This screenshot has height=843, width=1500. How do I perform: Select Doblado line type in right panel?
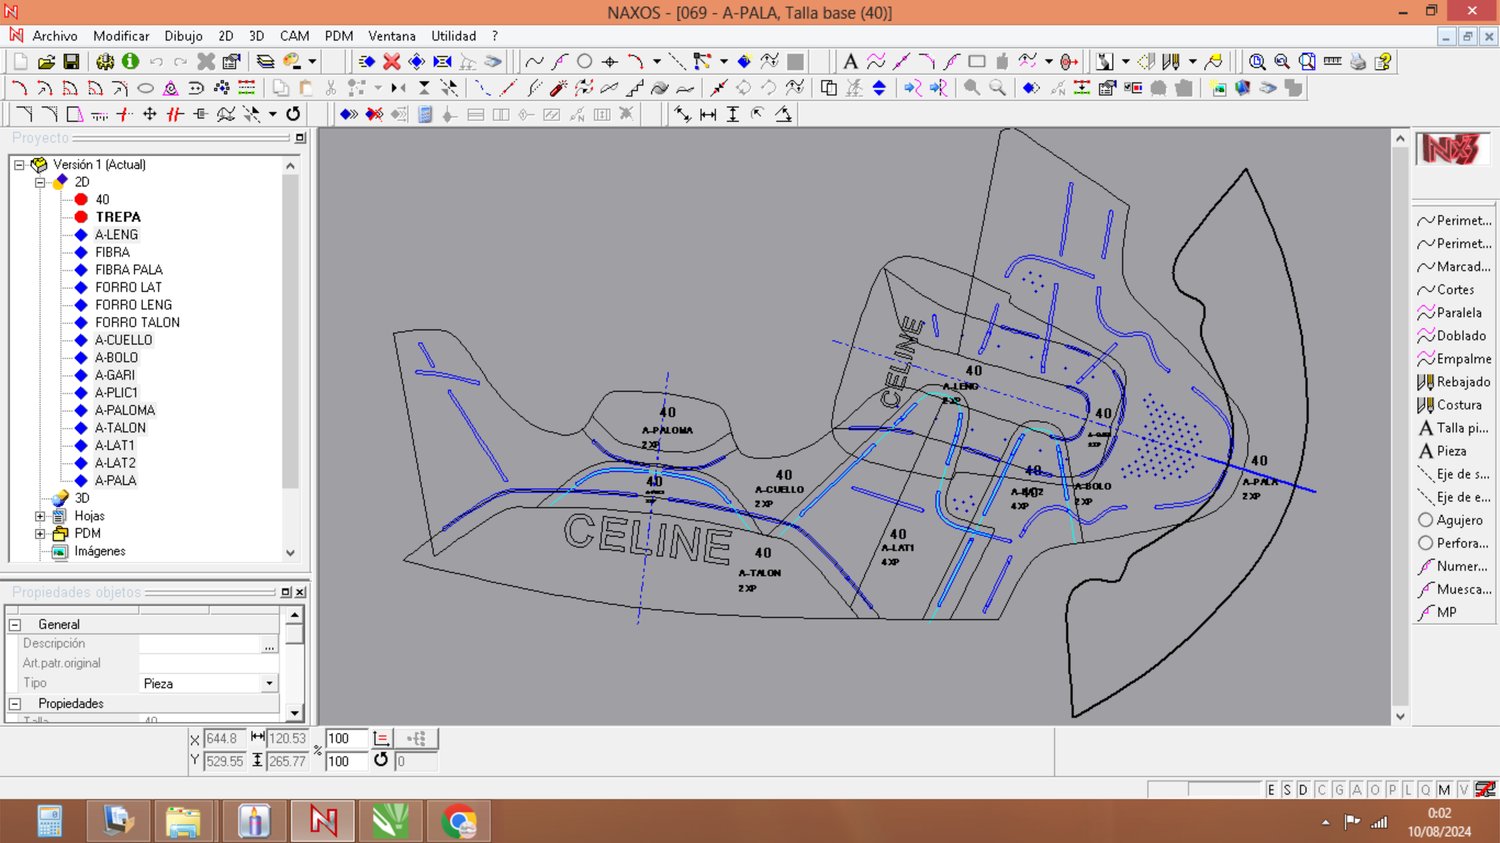click(x=1452, y=336)
